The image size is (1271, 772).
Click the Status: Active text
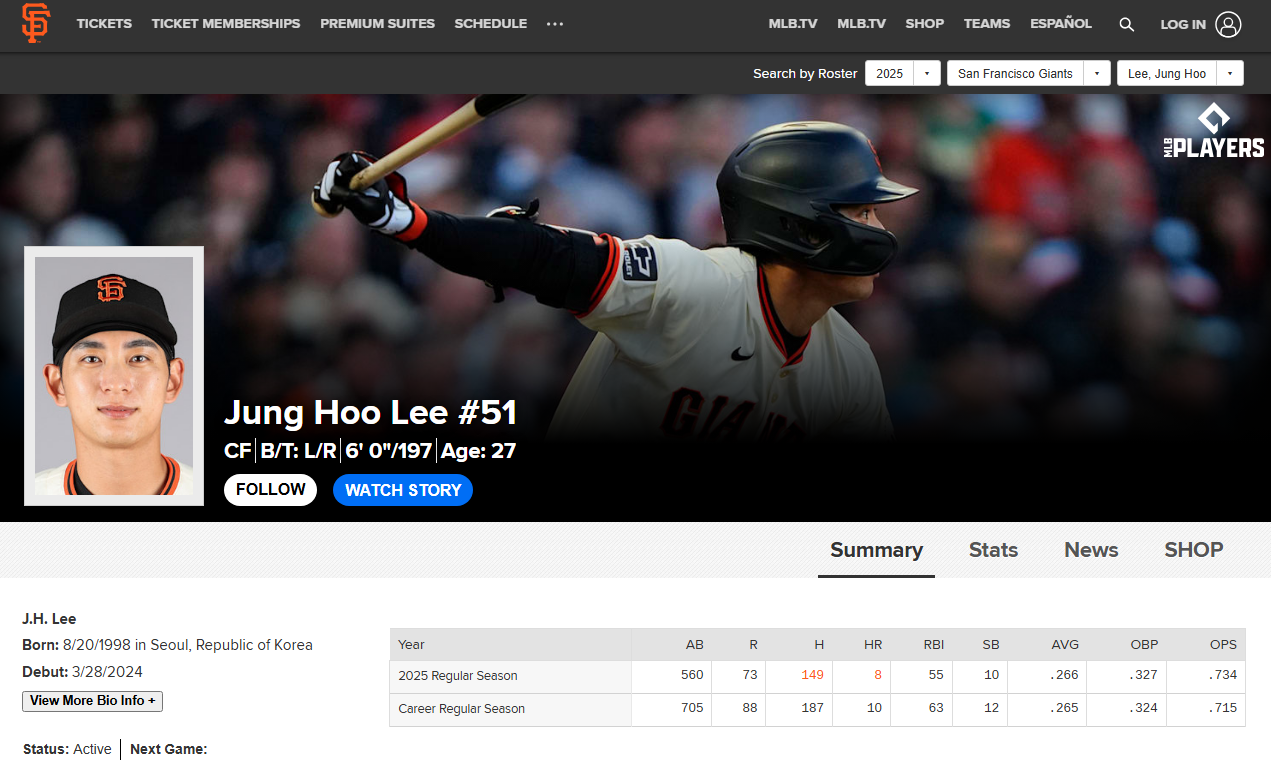(x=67, y=749)
